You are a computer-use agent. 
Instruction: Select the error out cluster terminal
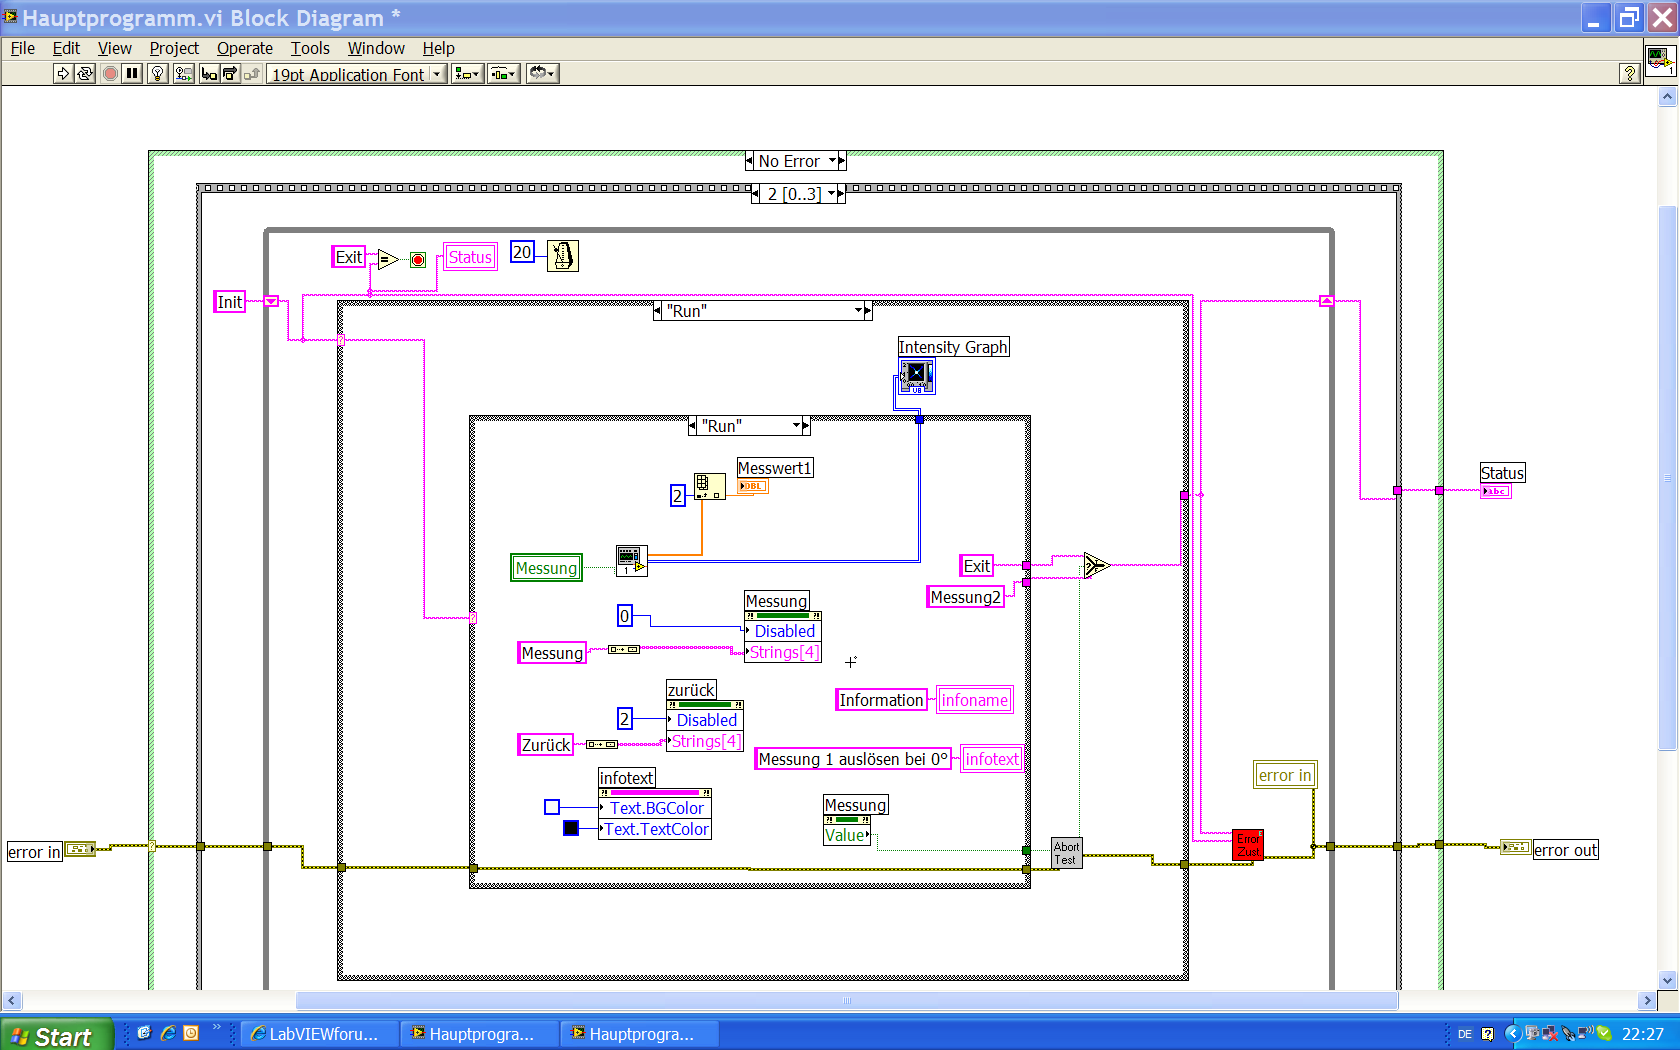pos(1515,847)
